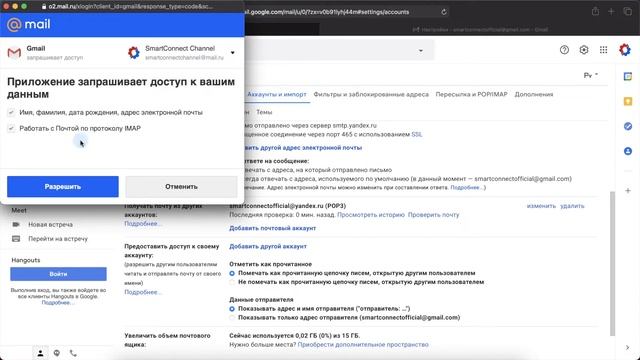Open the 'Дополнения' settings tab

534,94
